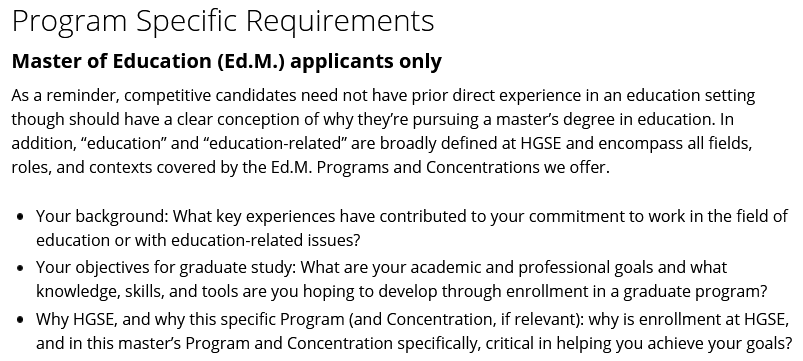Click the 'Your background:' bullet text
The image size is (803, 361).
coord(102,217)
